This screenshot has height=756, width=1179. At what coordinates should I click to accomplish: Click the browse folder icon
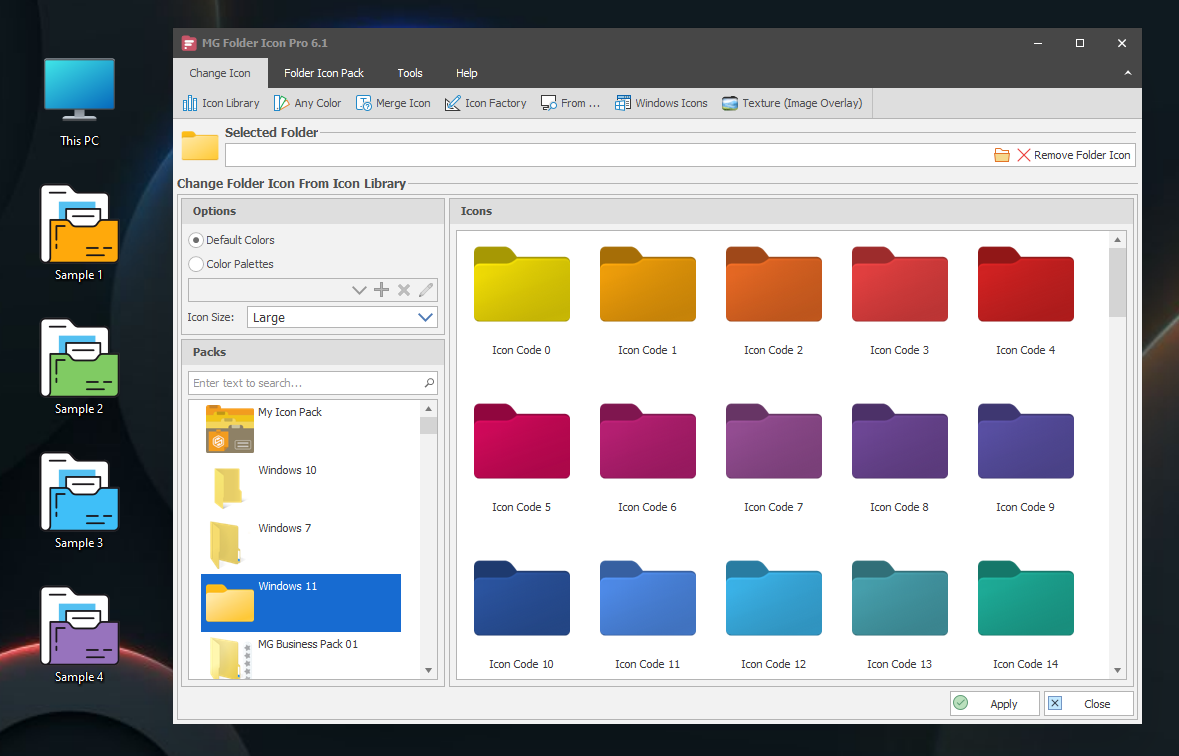[1002, 155]
